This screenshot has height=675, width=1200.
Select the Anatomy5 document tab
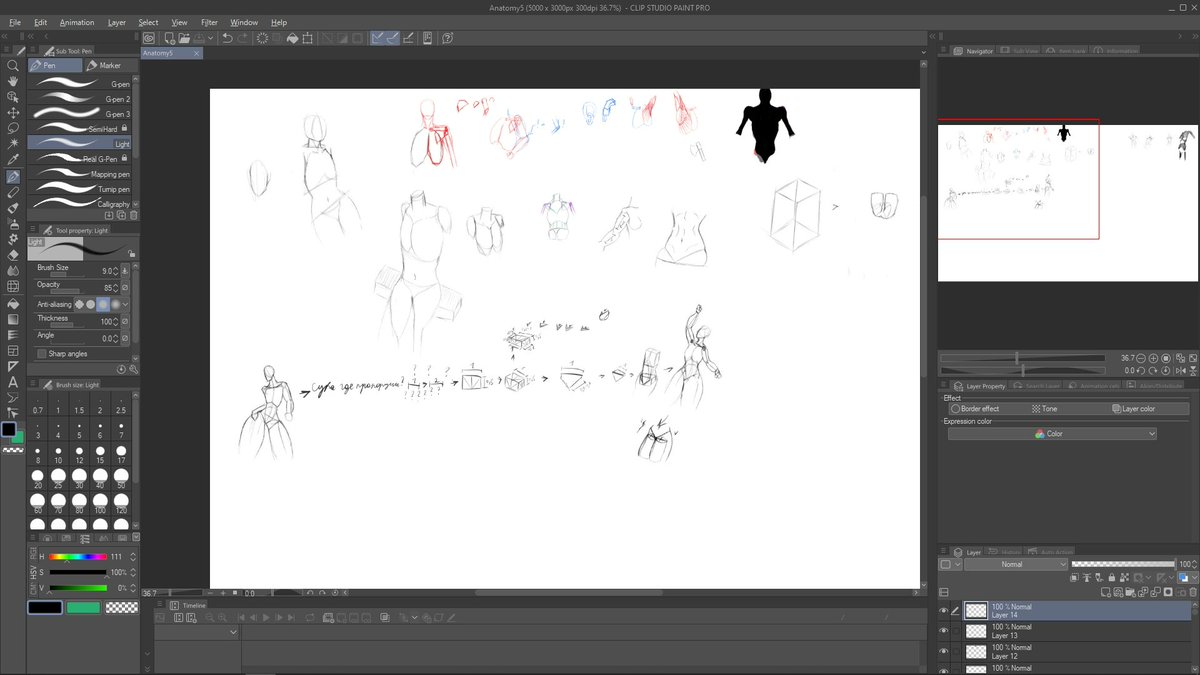[171, 53]
